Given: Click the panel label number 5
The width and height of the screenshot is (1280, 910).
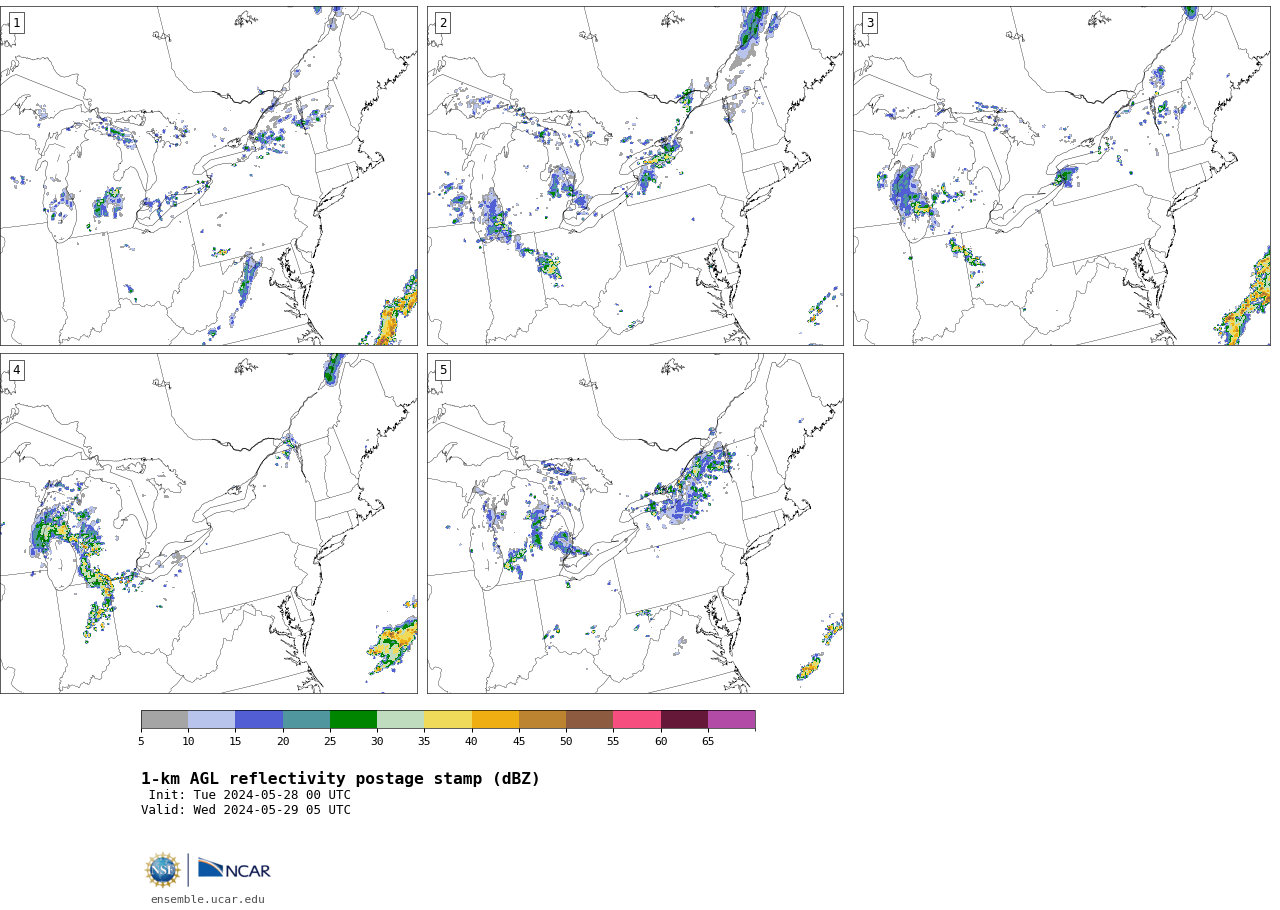Looking at the screenshot, I should [443, 370].
